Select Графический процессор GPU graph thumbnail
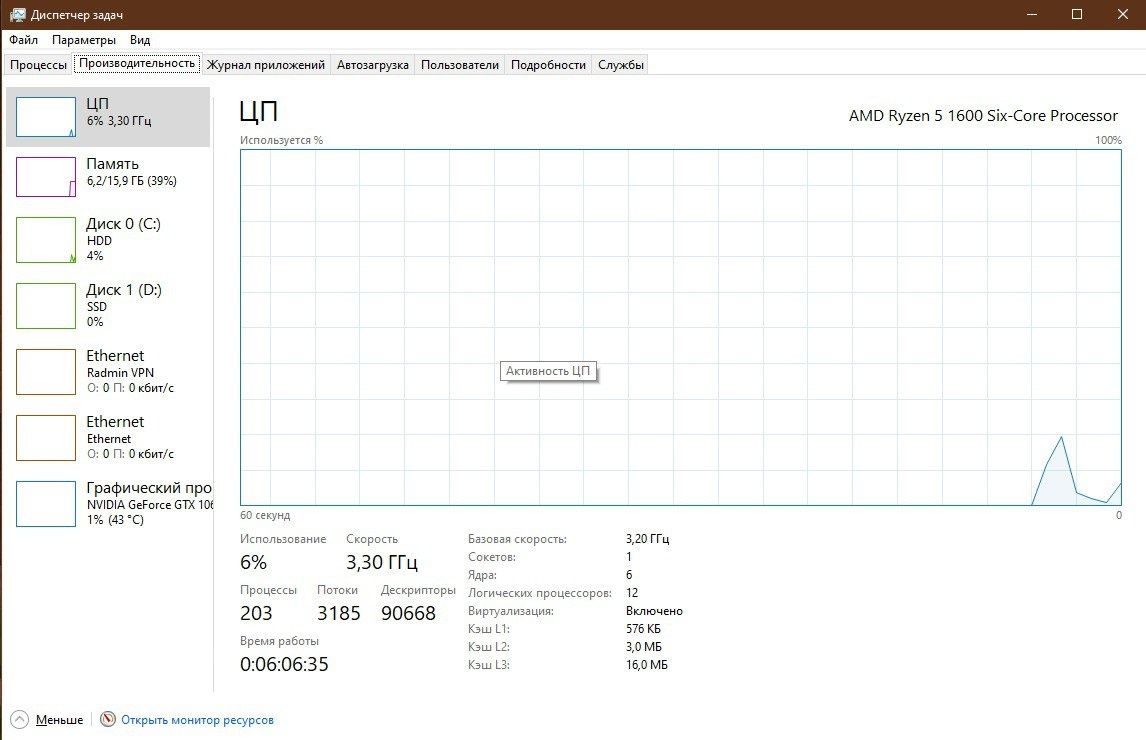The image size is (1146, 740). tap(46, 504)
